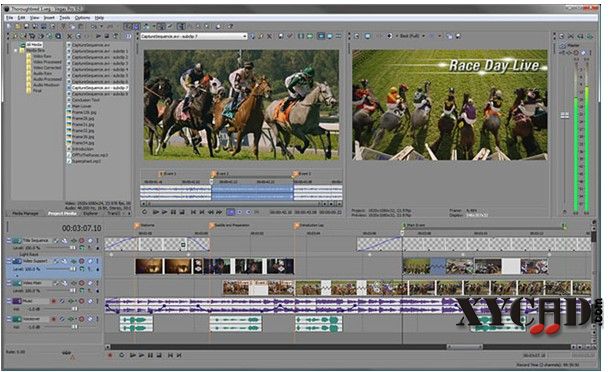This screenshot has height=372, width=609.
Task: Open the Edit menu
Action: pyautogui.click(x=21, y=17)
